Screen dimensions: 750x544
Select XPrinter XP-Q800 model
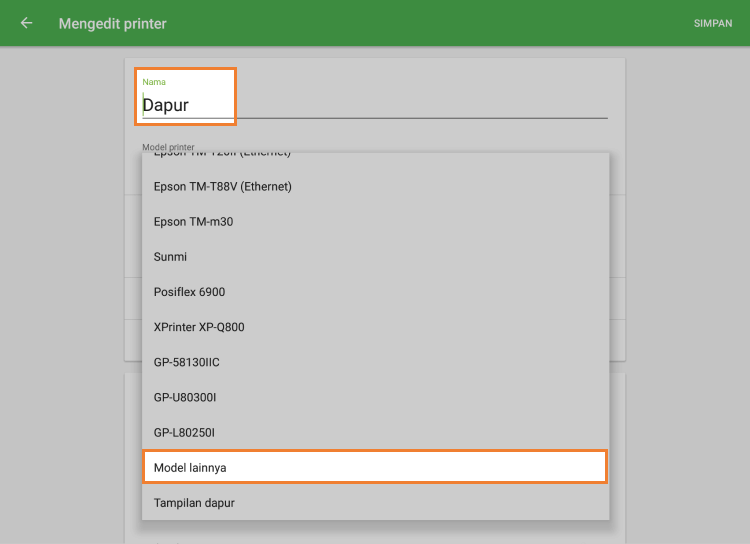(199, 327)
